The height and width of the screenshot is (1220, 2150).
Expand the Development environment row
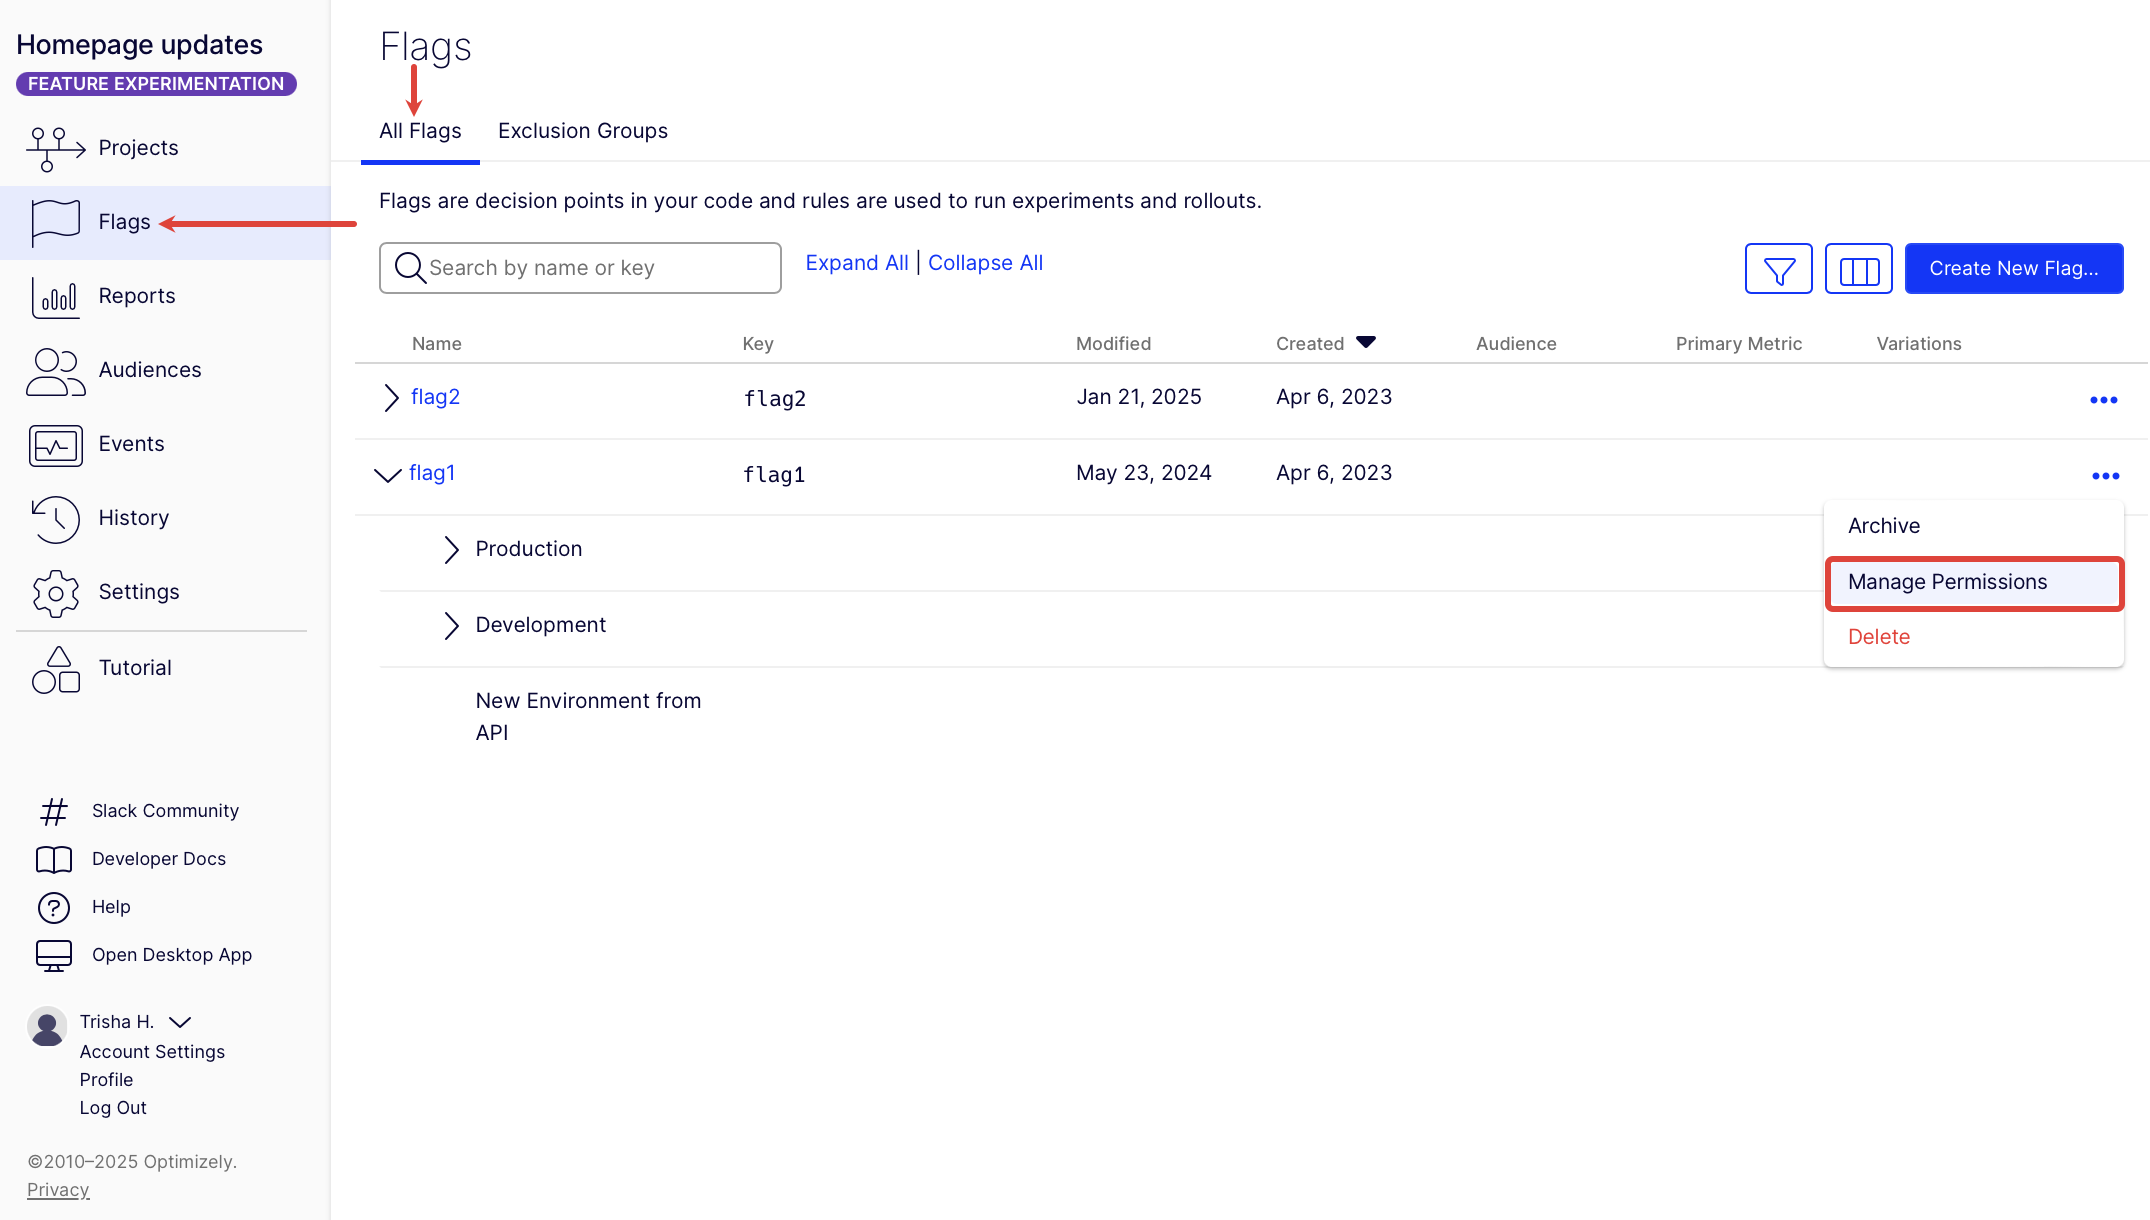(x=451, y=625)
